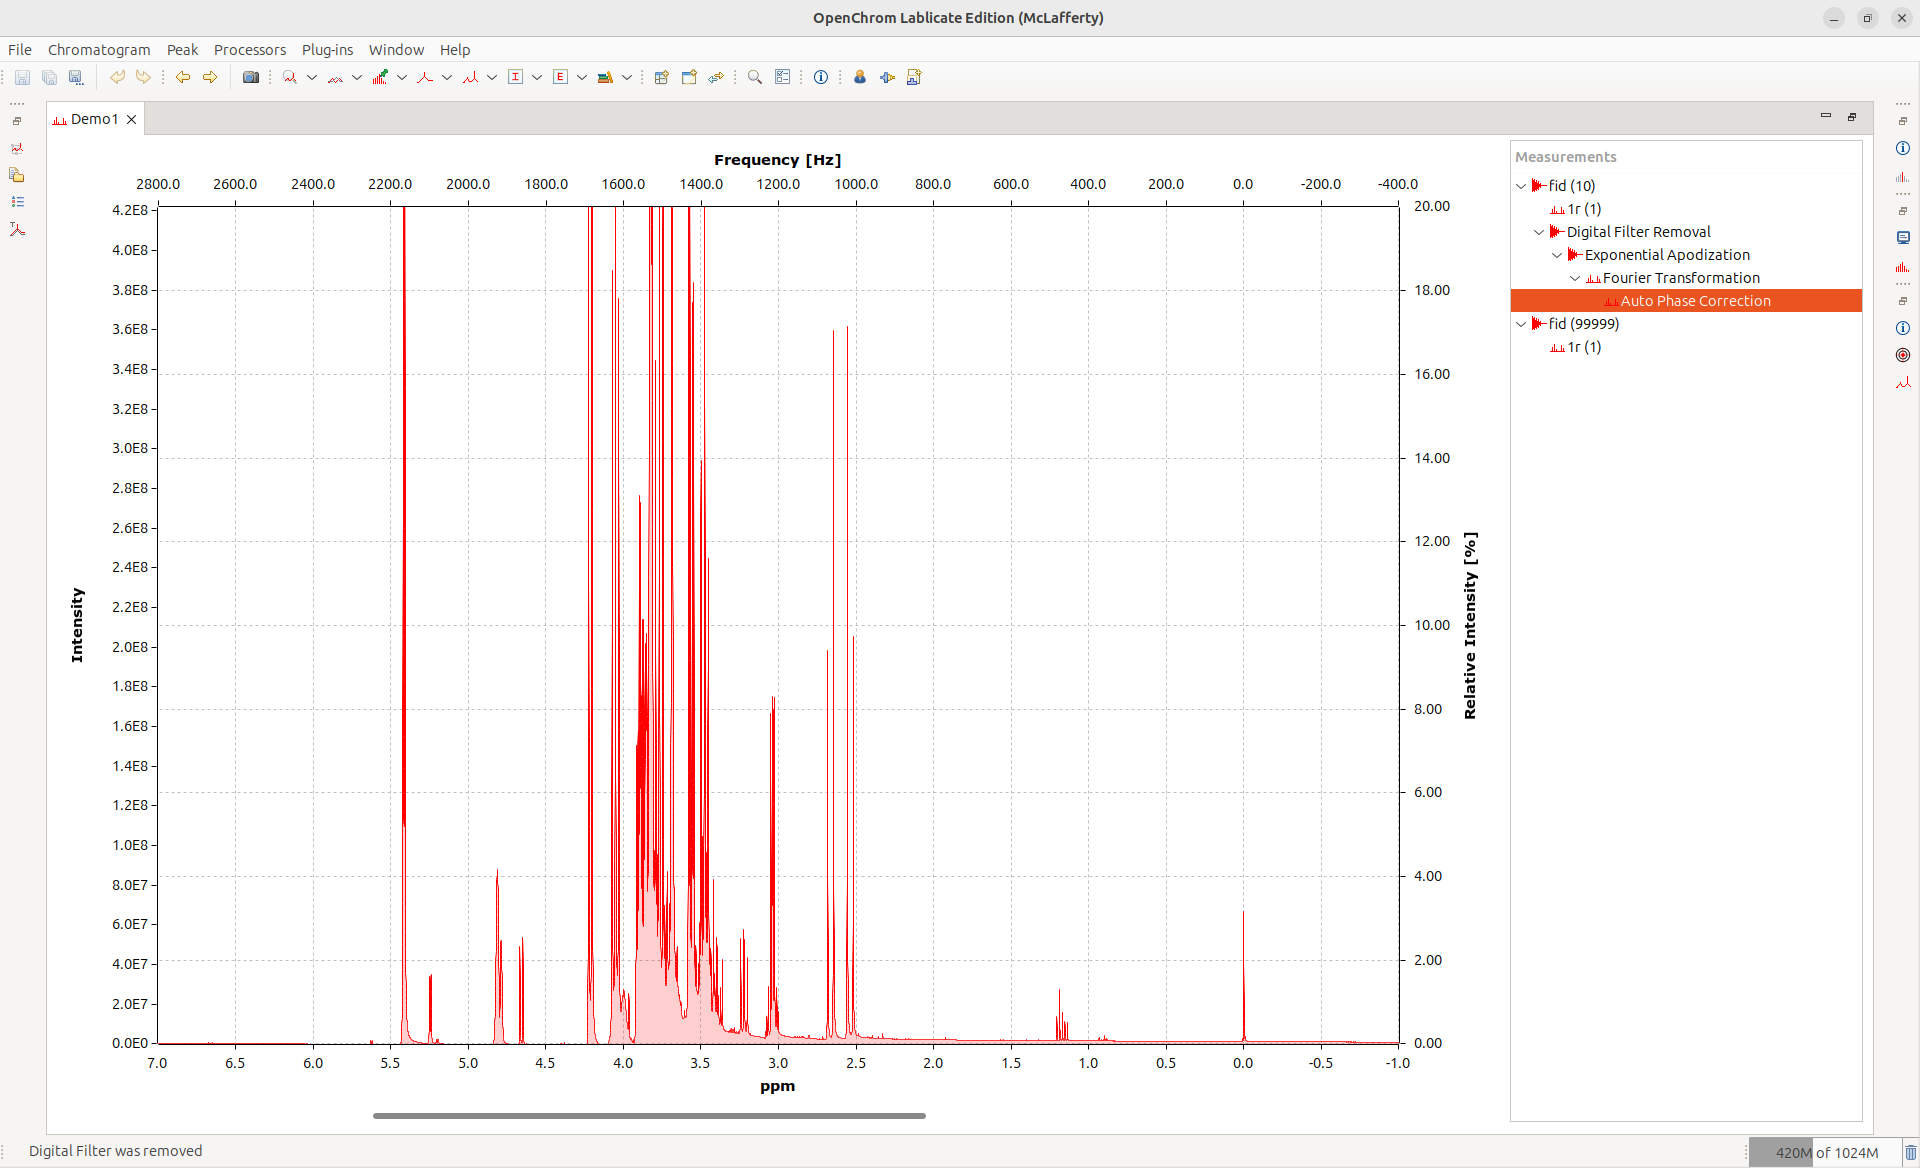Screen dimensions: 1920x1168
Task: Select Exponential Apodization tree item
Action: click(1667, 255)
